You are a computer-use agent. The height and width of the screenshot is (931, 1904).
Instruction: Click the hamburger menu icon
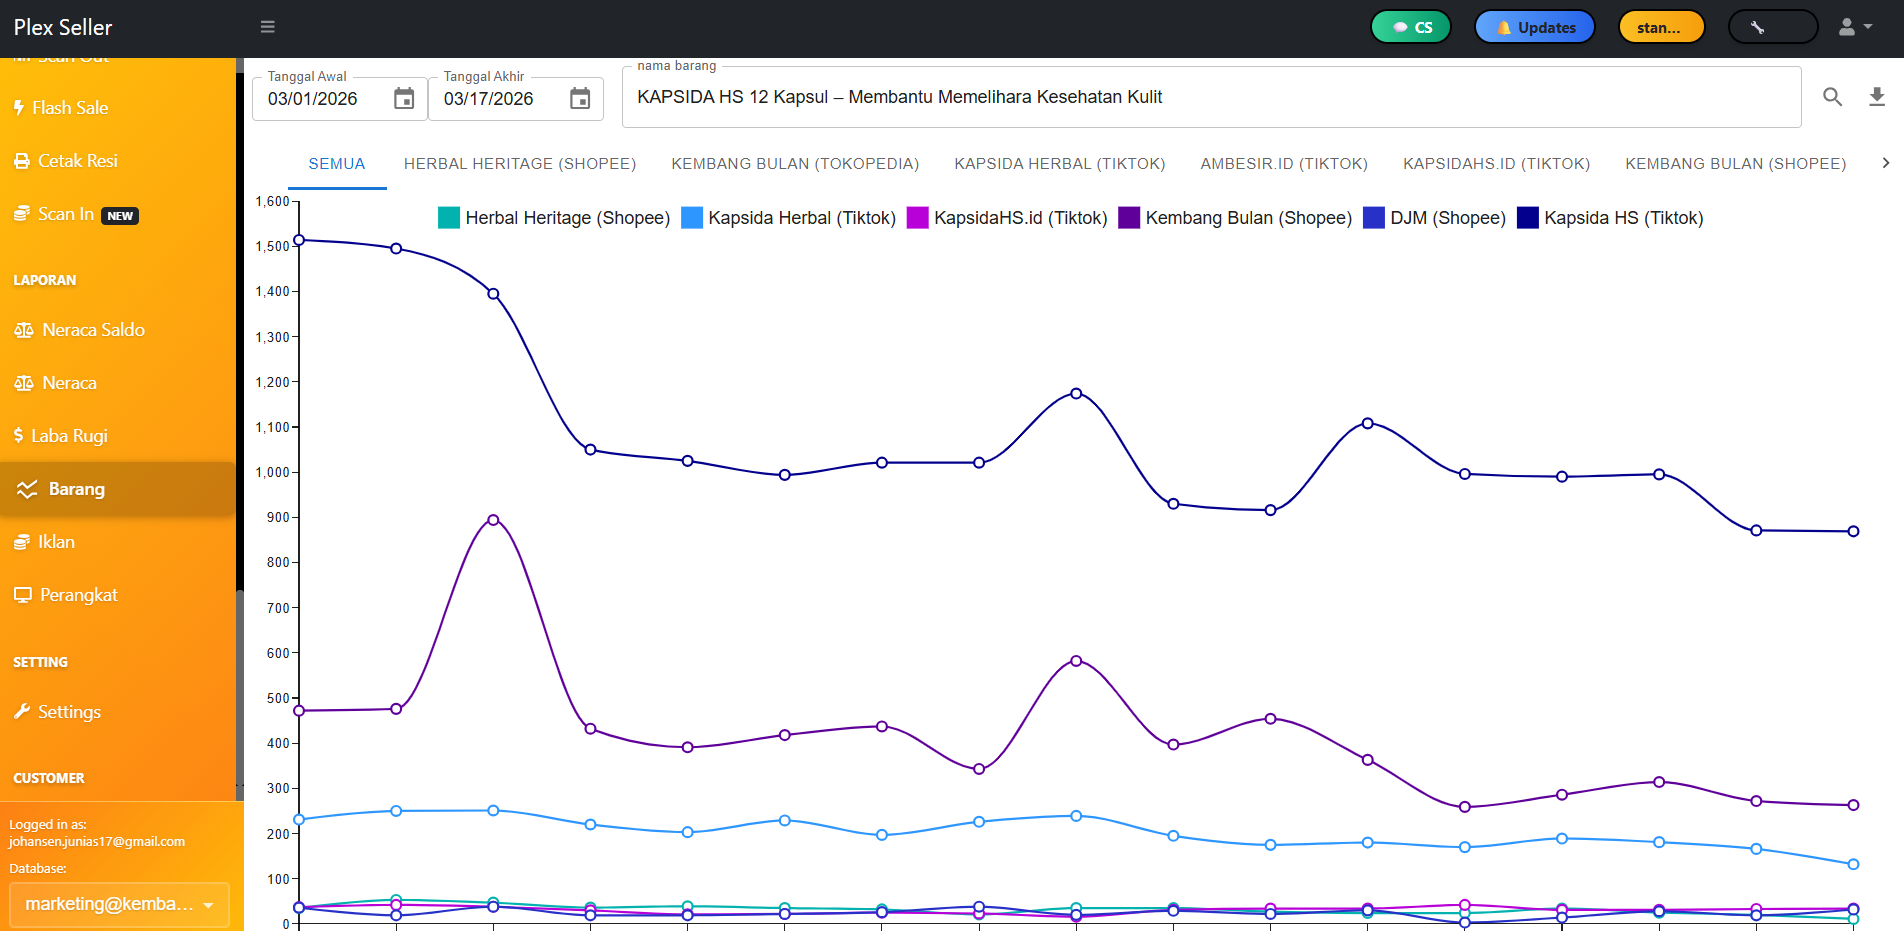pyautogui.click(x=267, y=27)
